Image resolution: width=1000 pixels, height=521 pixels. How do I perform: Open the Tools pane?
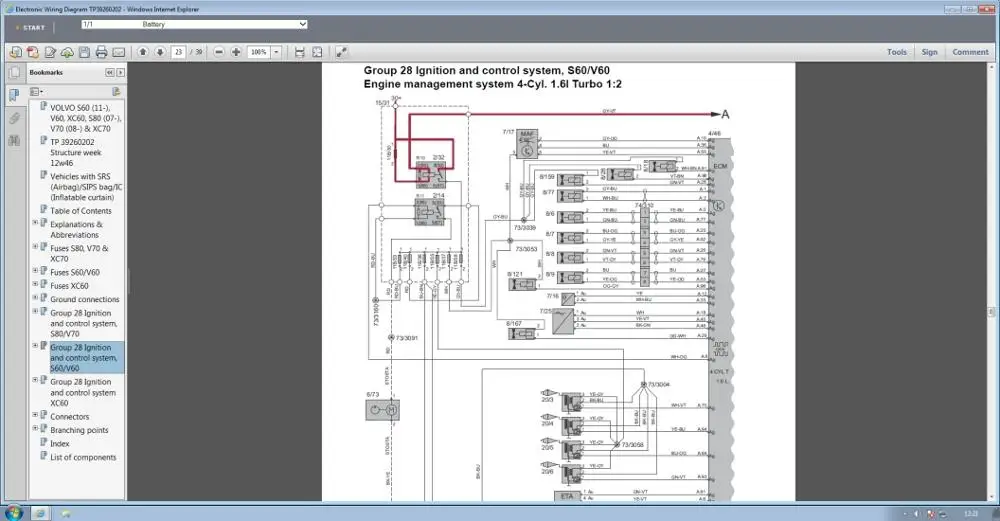897,52
